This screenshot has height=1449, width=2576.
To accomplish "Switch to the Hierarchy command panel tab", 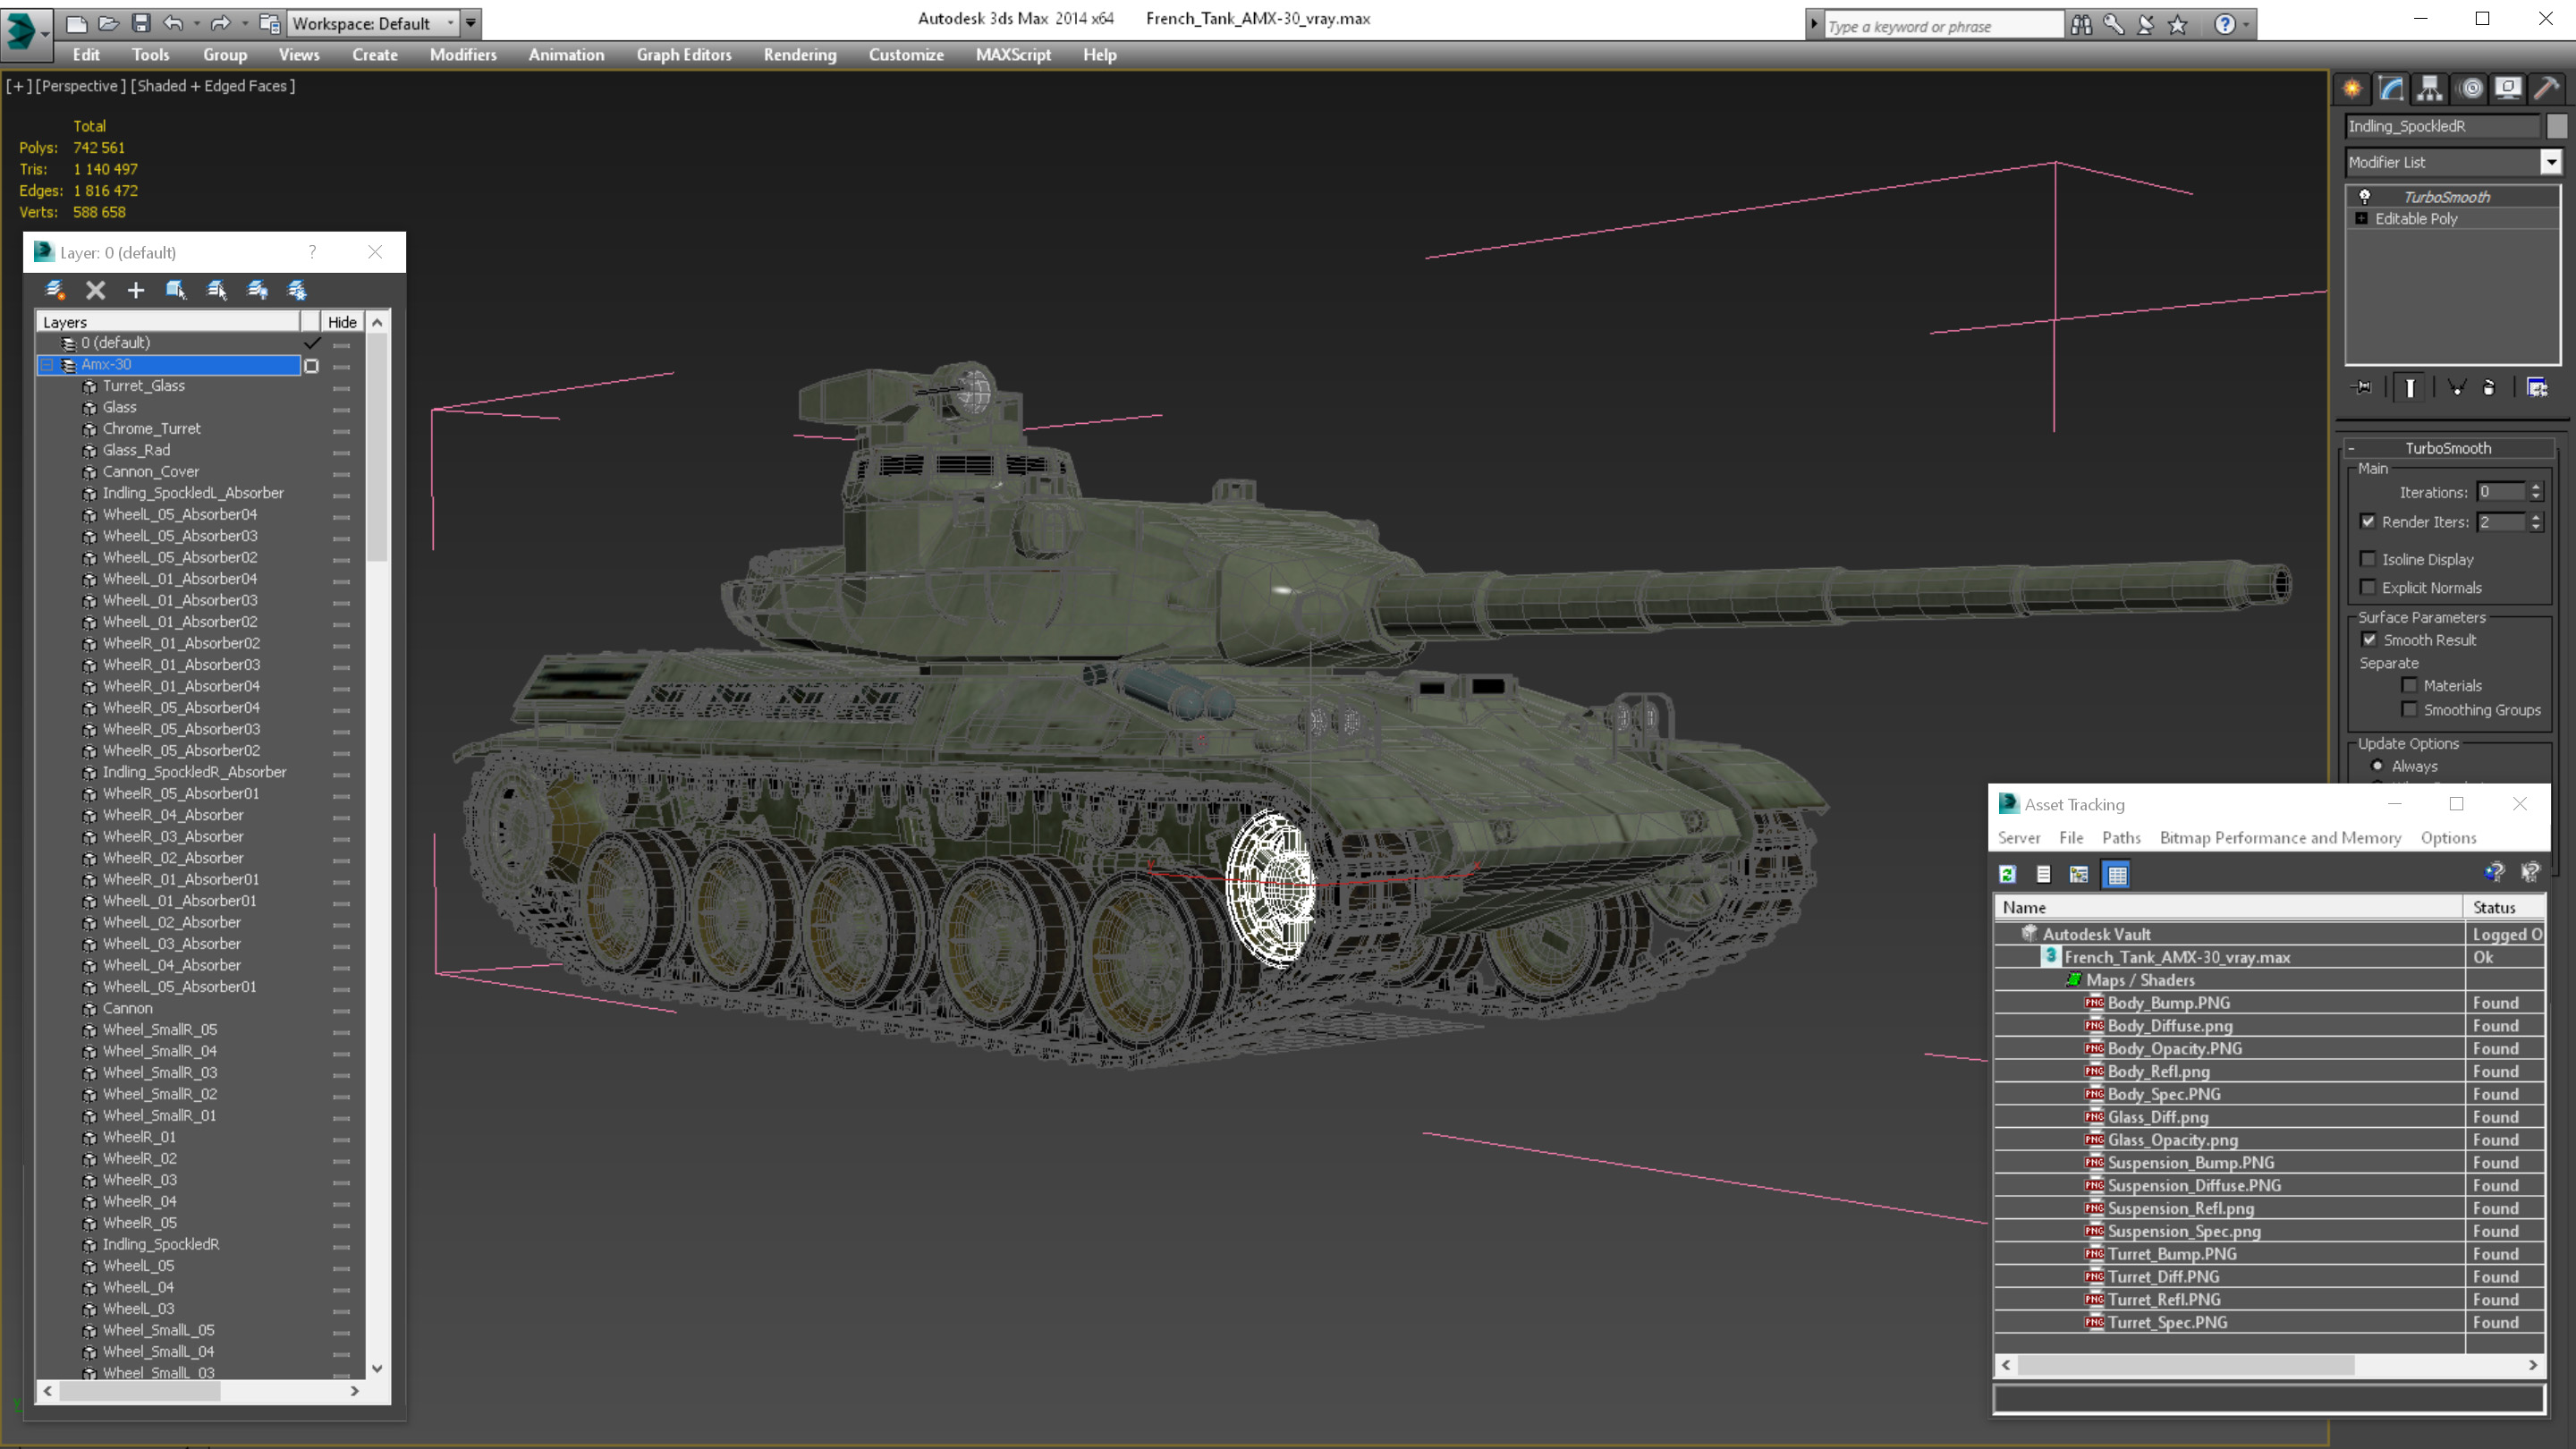I will (x=2430, y=88).
